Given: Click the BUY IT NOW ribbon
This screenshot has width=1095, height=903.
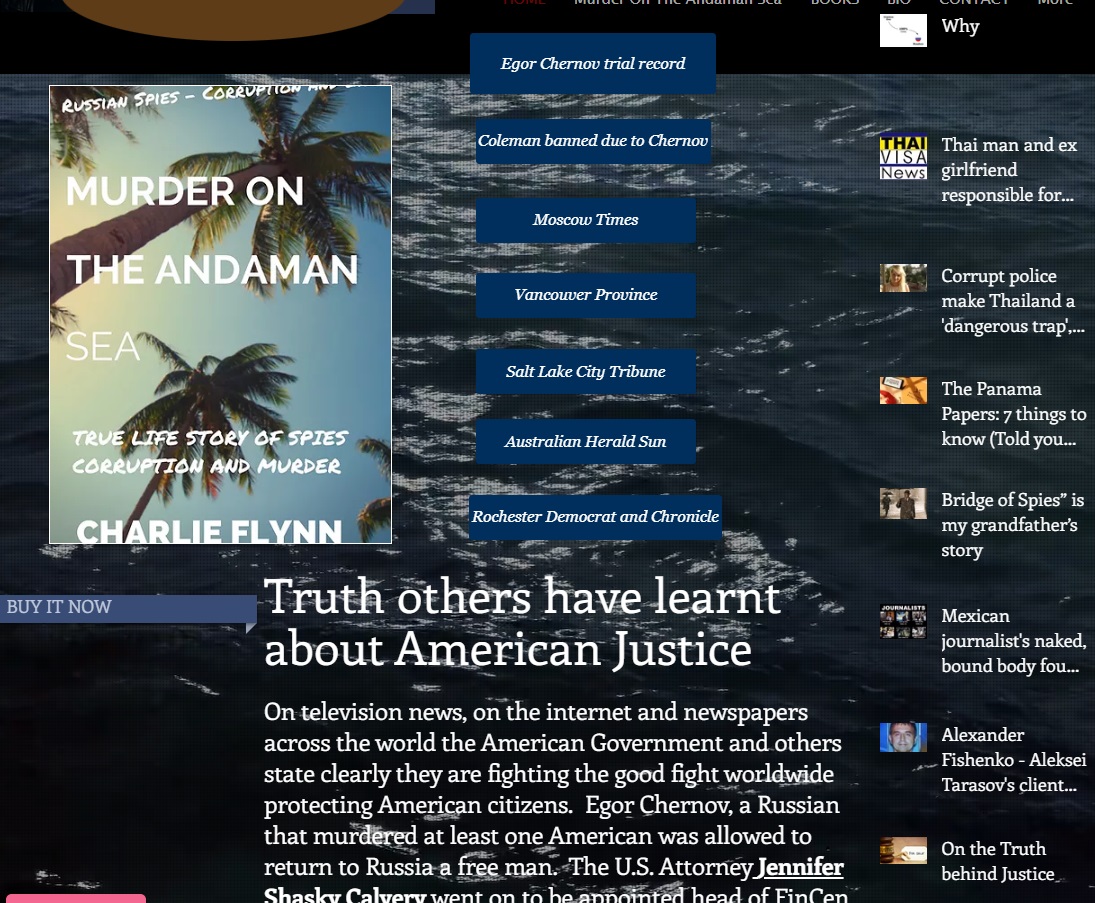Looking at the screenshot, I should pos(128,608).
